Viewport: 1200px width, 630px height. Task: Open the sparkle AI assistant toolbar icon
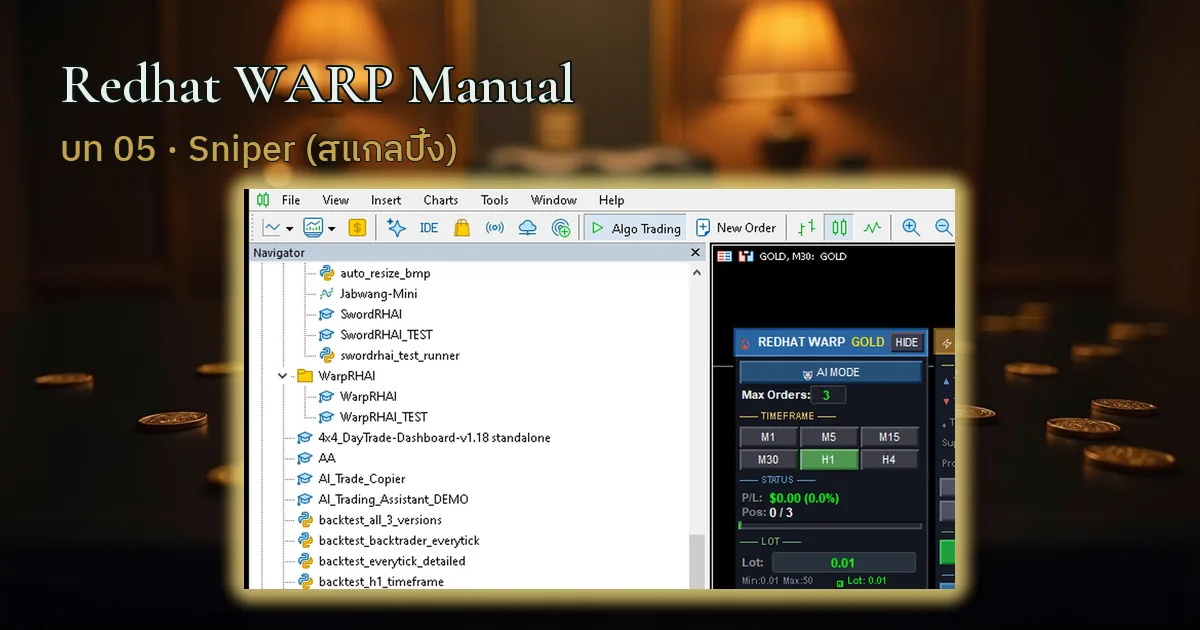pyautogui.click(x=396, y=228)
